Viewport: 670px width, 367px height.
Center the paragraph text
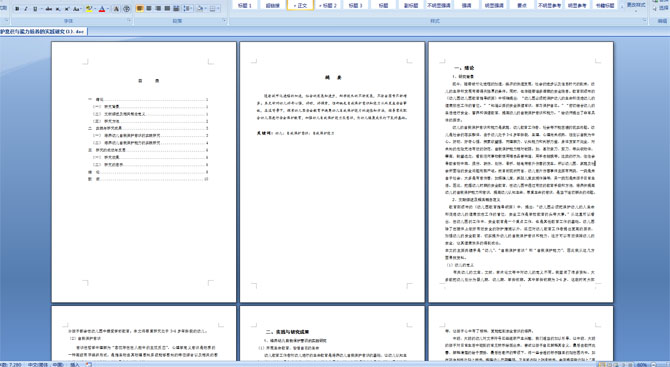(149, 9)
